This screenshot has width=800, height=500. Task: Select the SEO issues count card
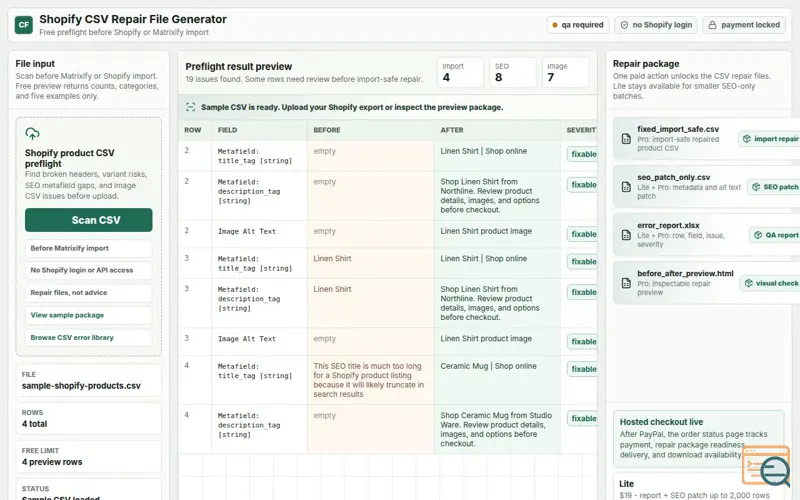click(513, 72)
